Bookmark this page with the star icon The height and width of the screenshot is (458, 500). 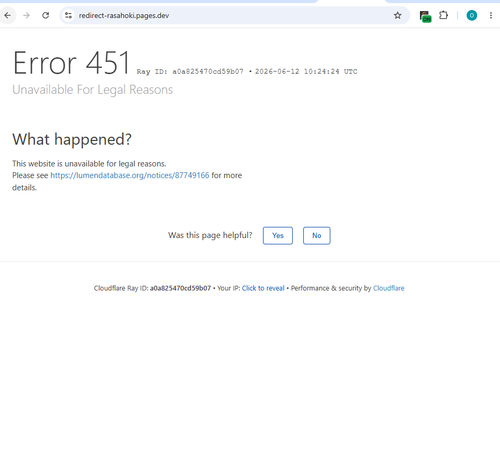point(397,15)
